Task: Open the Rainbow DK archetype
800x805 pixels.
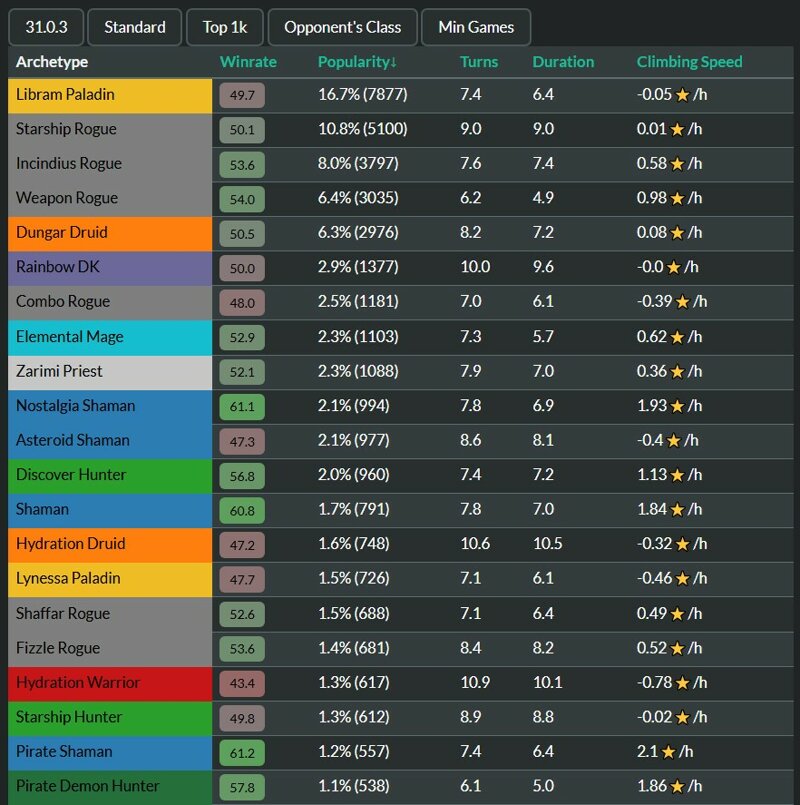Action: tap(110, 268)
